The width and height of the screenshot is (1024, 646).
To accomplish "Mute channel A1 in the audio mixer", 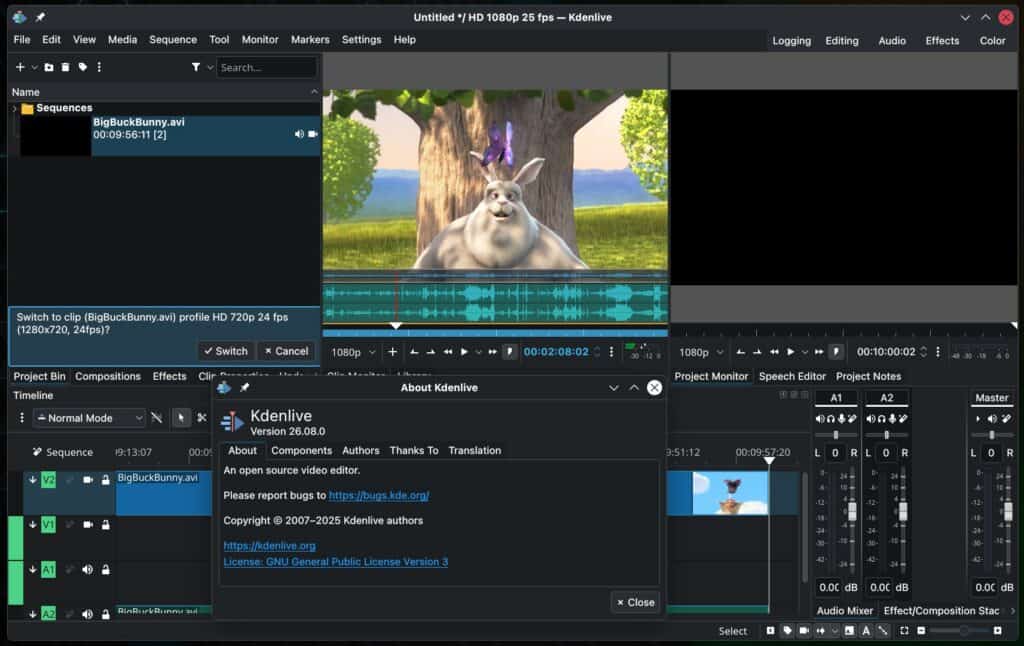I will tap(820, 419).
